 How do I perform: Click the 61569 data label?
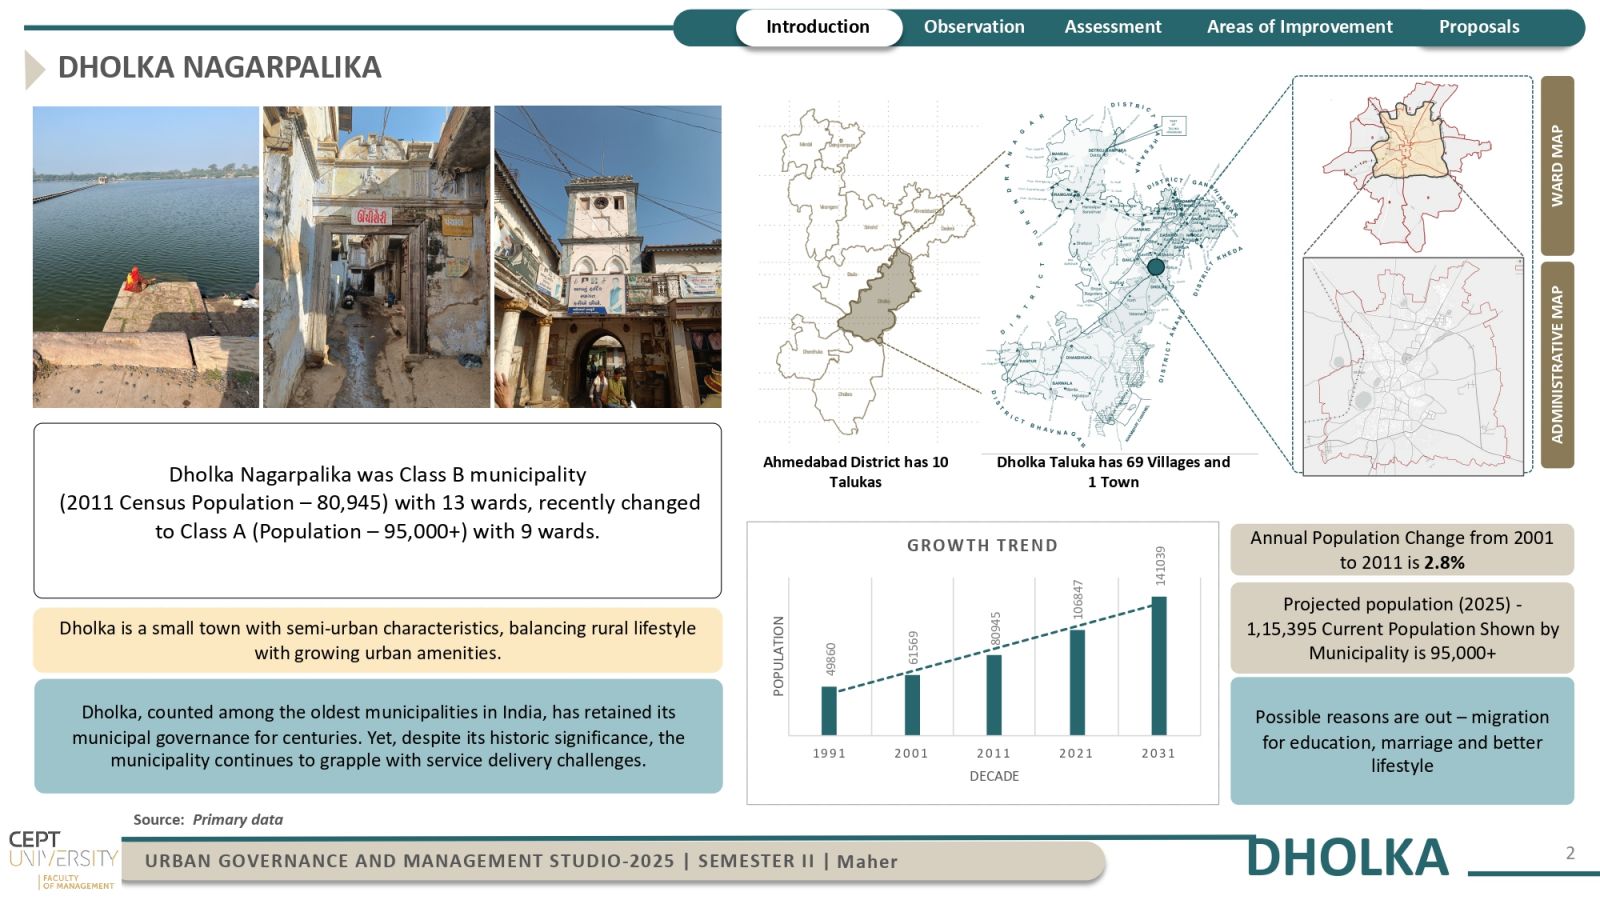click(x=913, y=648)
